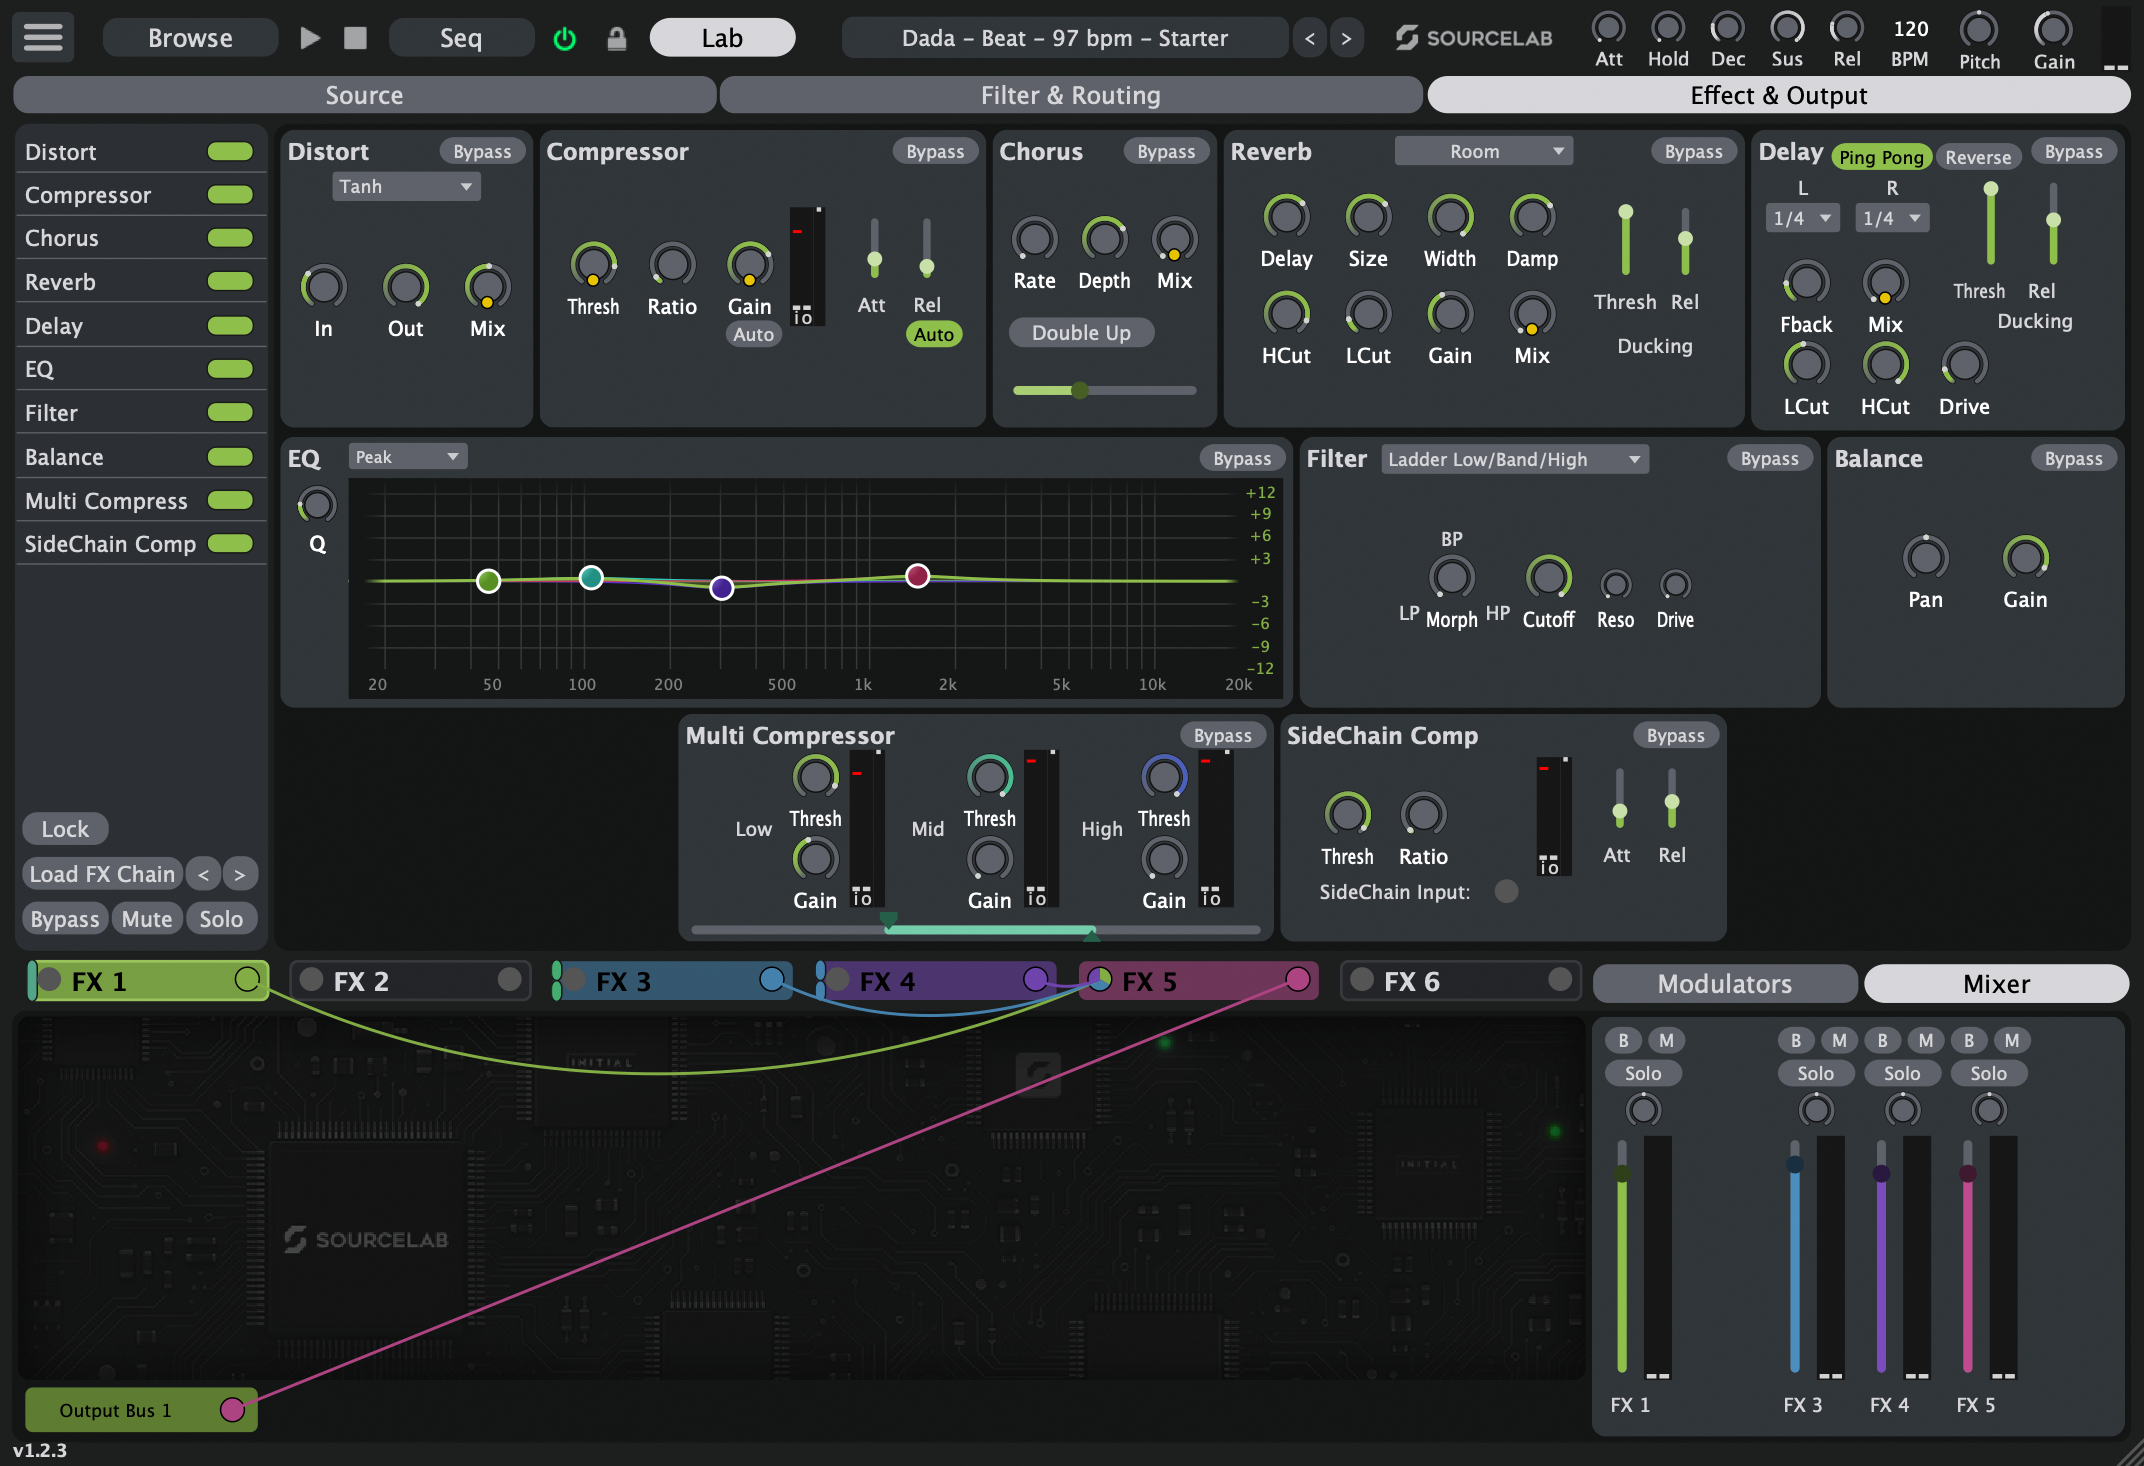This screenshot has height=1466, width=2144.
Task: Toggle the Distort effect on/off switch
Action: [x=230, y=151]
